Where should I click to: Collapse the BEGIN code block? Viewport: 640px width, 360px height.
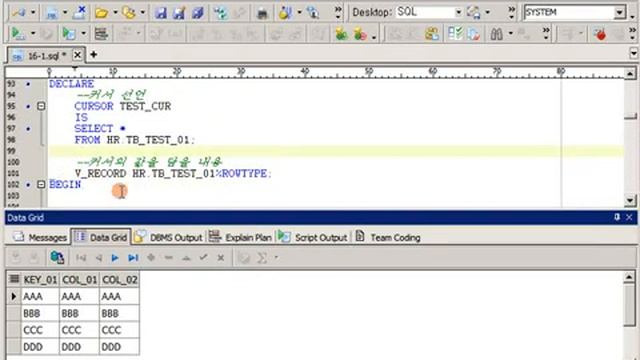pyautogui.click(x=41, y=184)
